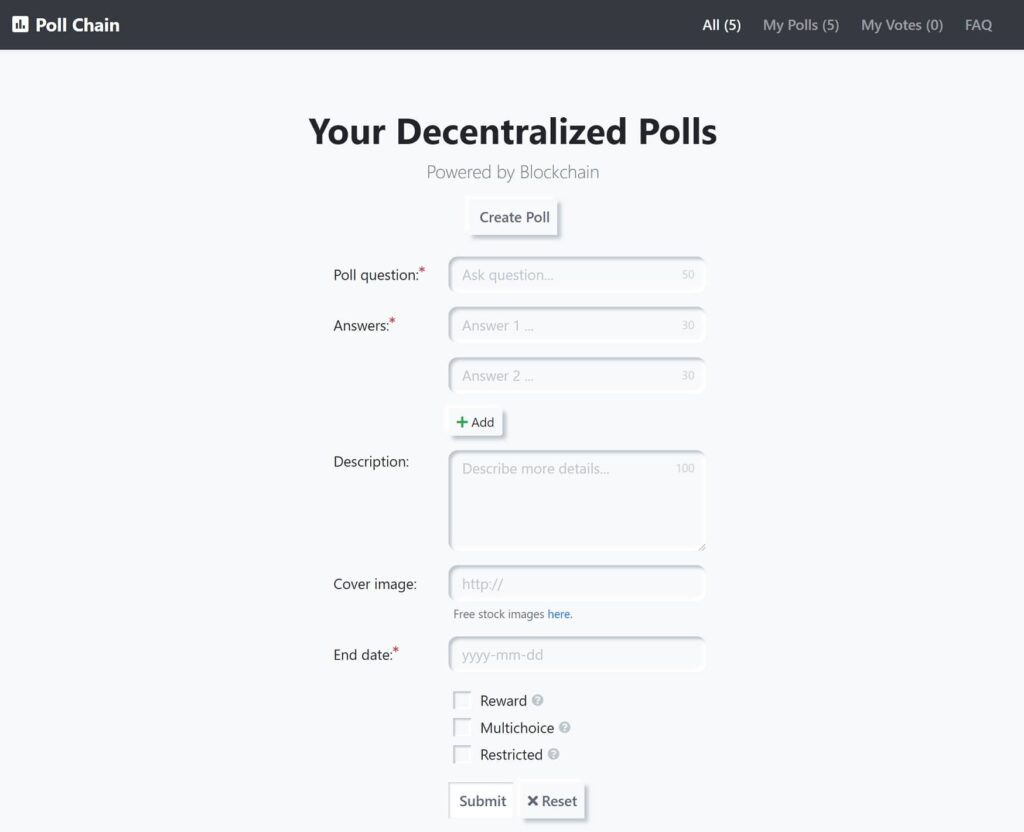Click the green plus Add icon
The width and height of the screenshot is (1024, 832).
(x=462, y=422)
